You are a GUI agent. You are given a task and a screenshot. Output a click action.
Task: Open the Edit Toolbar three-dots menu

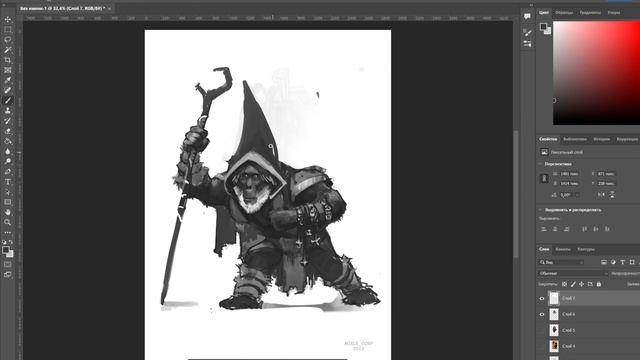[8, 233]
